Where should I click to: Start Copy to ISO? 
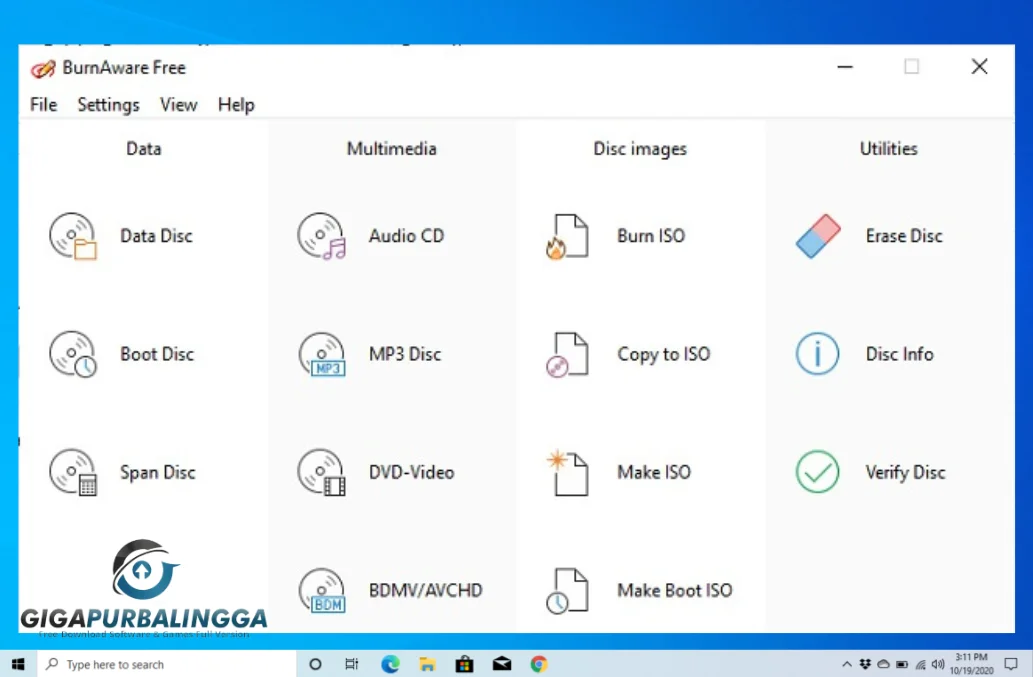(628, 354)
